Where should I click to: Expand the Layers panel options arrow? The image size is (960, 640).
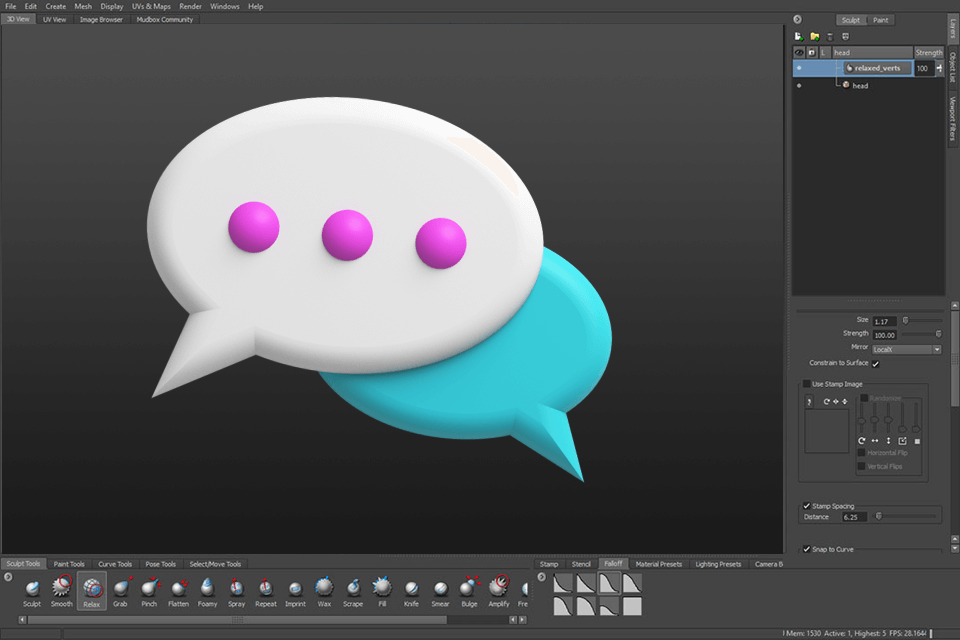point(797,19)
